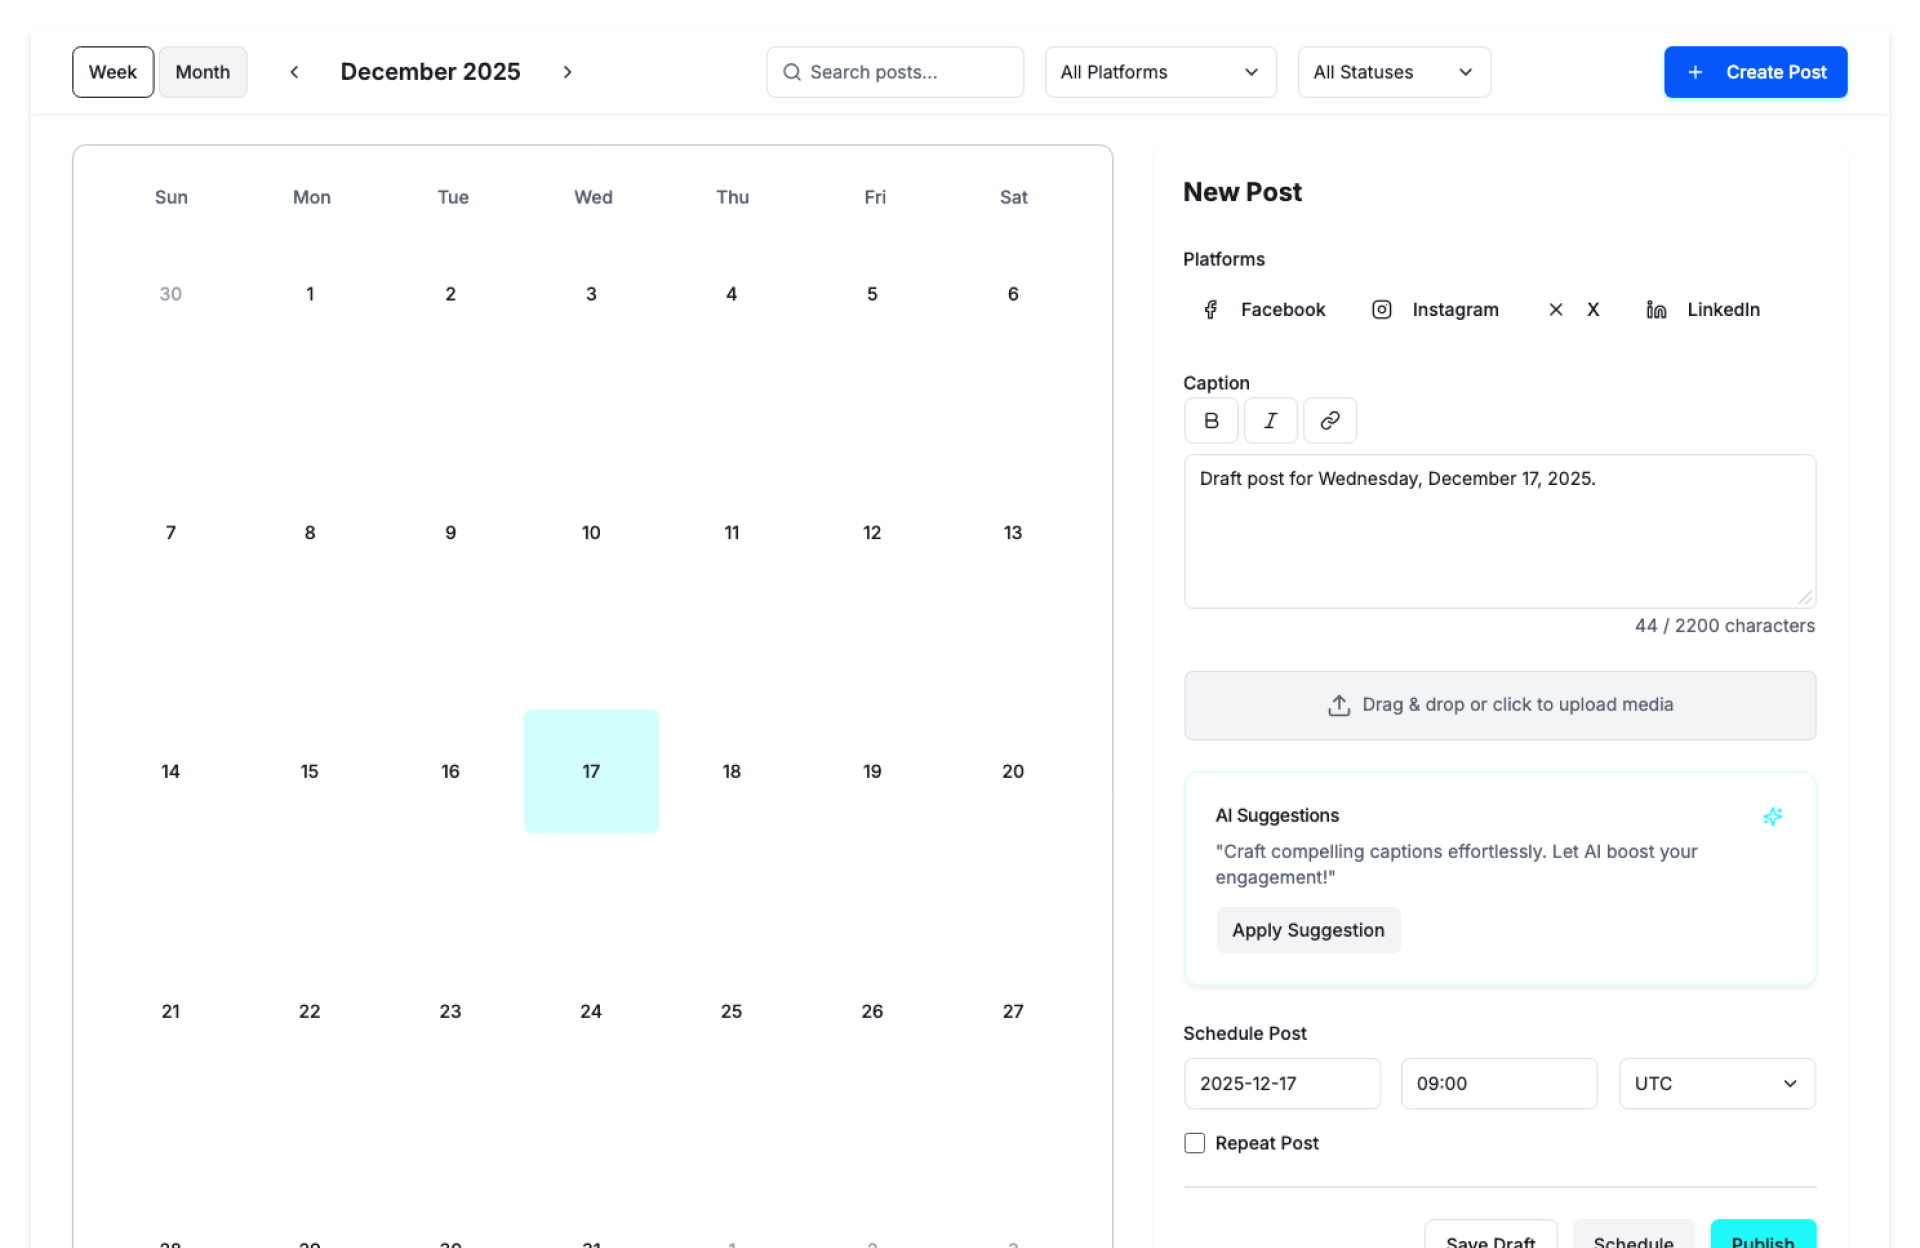Image resolution: width=1920 pixels, height=1248 pixels.
Task: Open the All Platforms dropdown
Action: coord(1160,72)
